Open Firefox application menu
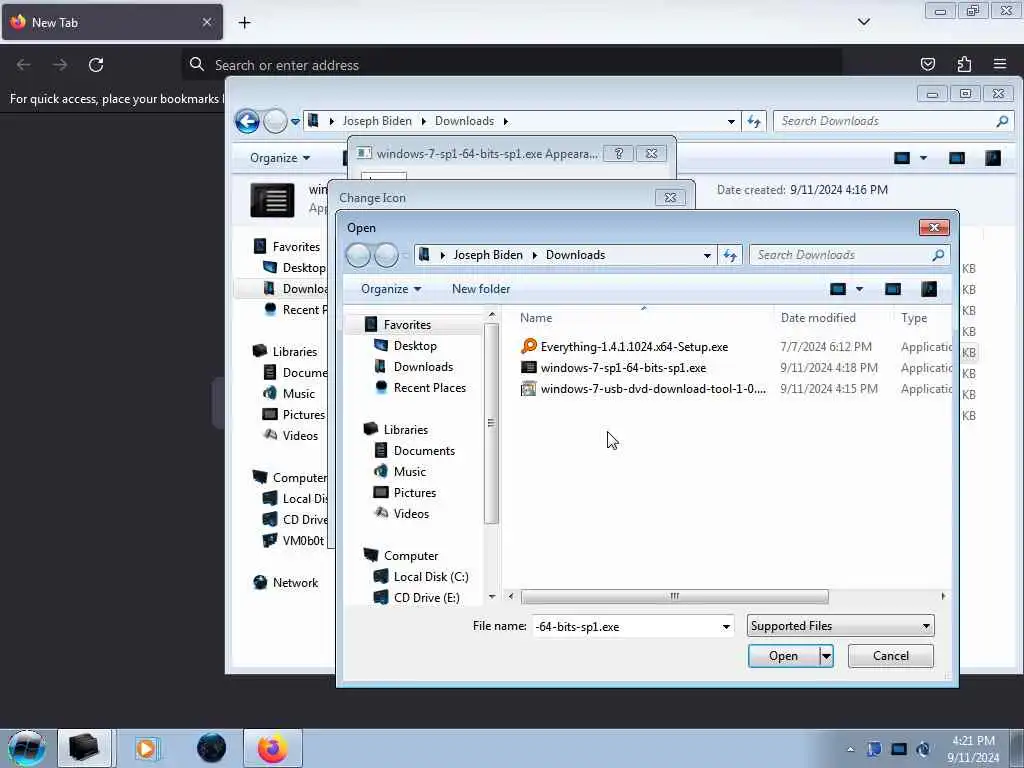This screenshot has width=1024, height=768. tap(1000, 64)
